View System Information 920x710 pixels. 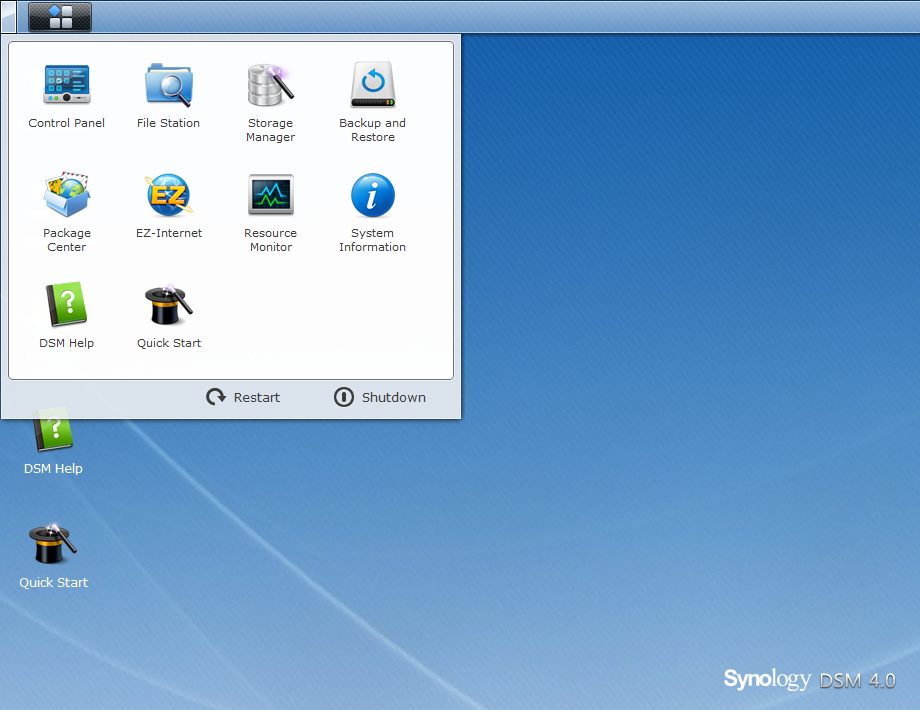(x=373, y=212)
